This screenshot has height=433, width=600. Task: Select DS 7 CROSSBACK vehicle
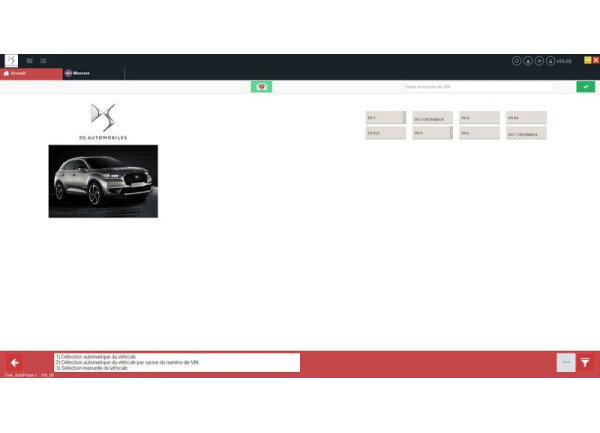pos(526,133)
